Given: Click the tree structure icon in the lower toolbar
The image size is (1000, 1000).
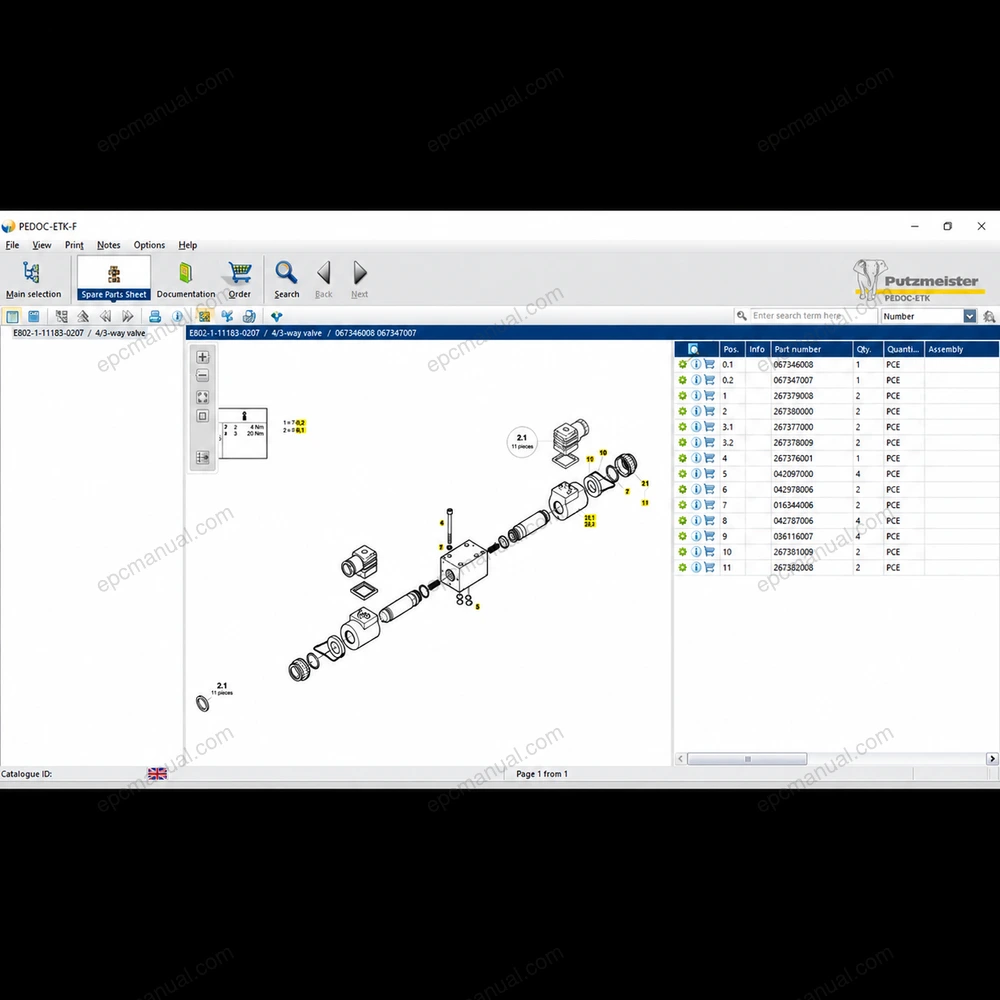Looking at the screenshot, I should 61,316.
